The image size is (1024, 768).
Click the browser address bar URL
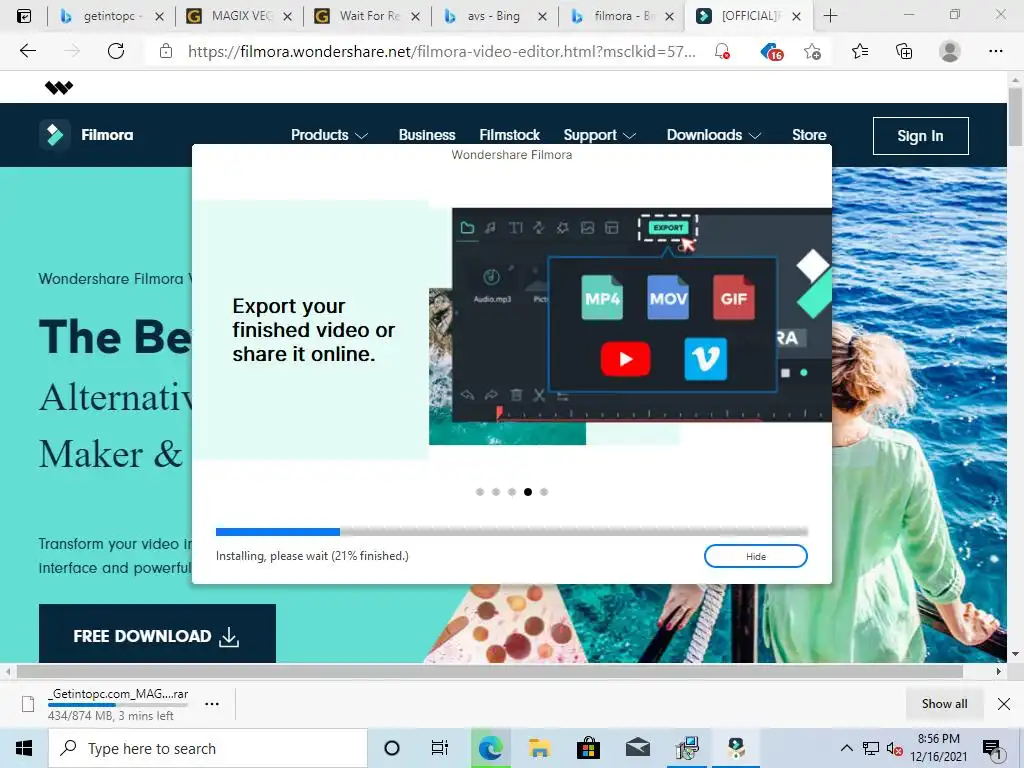point(441,51)
